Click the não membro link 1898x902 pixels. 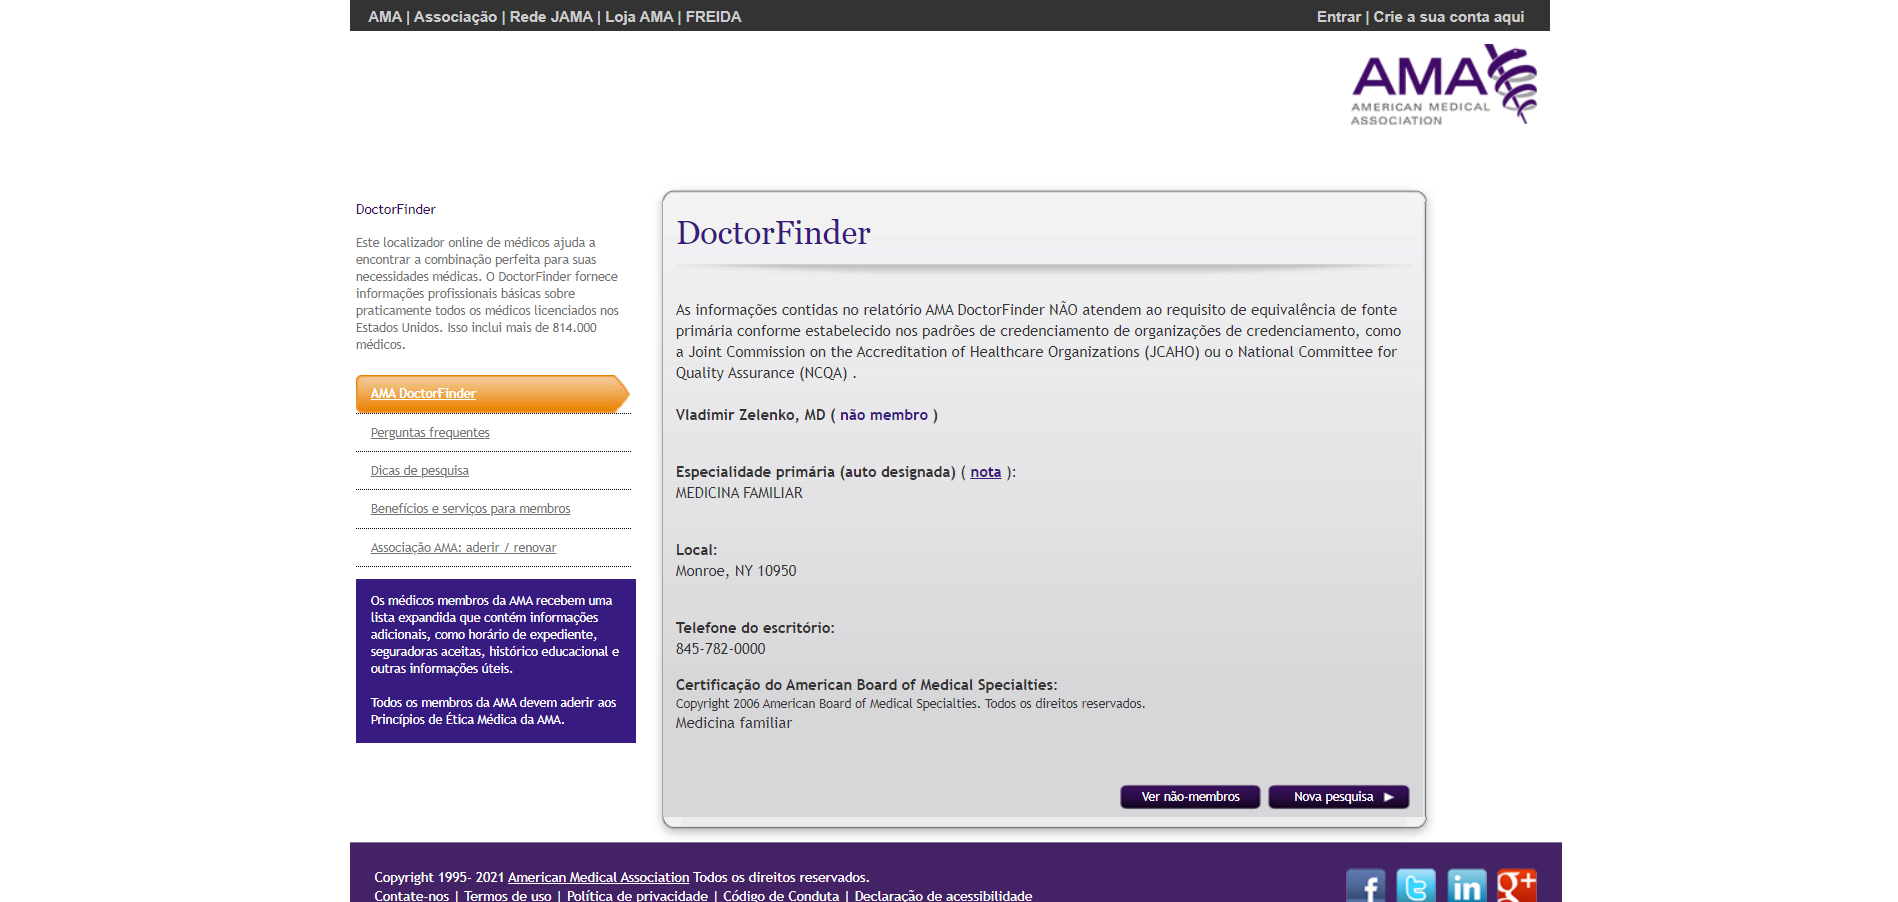pyautogui.click(x=884, y=415)
